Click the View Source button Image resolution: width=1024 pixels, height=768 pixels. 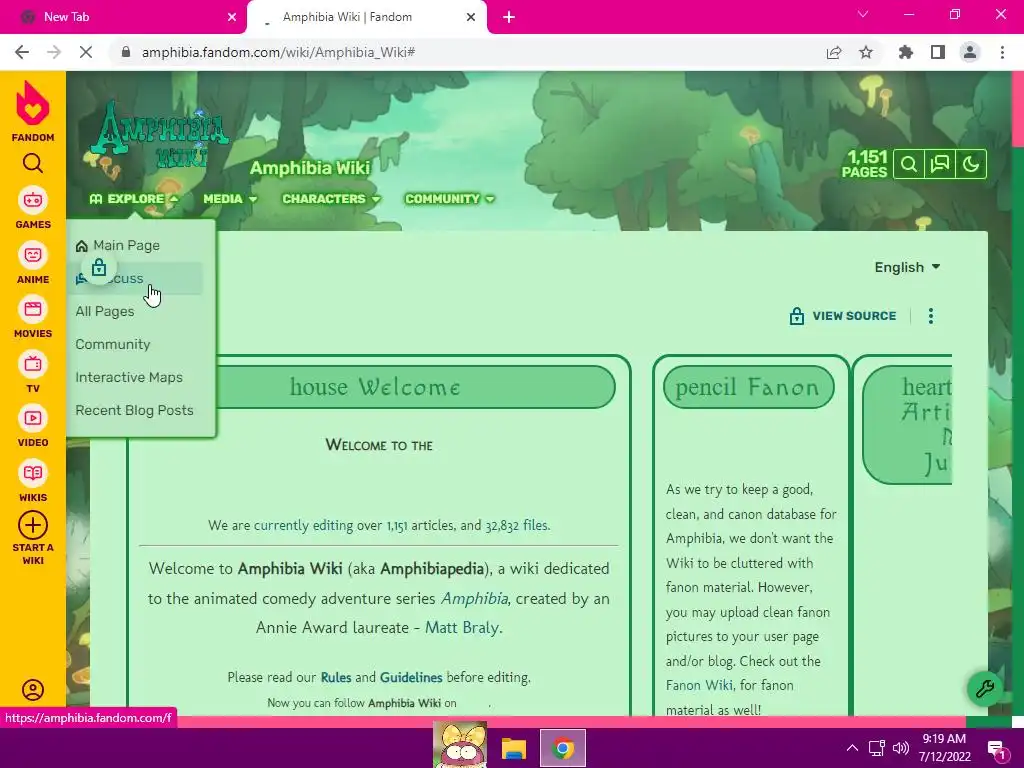coord(842,316)
